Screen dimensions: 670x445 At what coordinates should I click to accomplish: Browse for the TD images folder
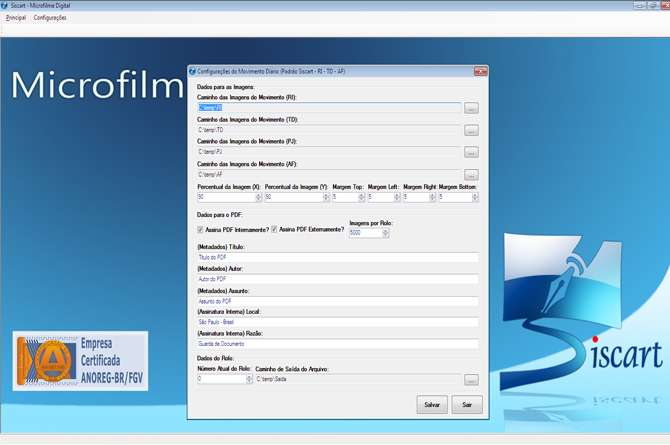point(471,130)
